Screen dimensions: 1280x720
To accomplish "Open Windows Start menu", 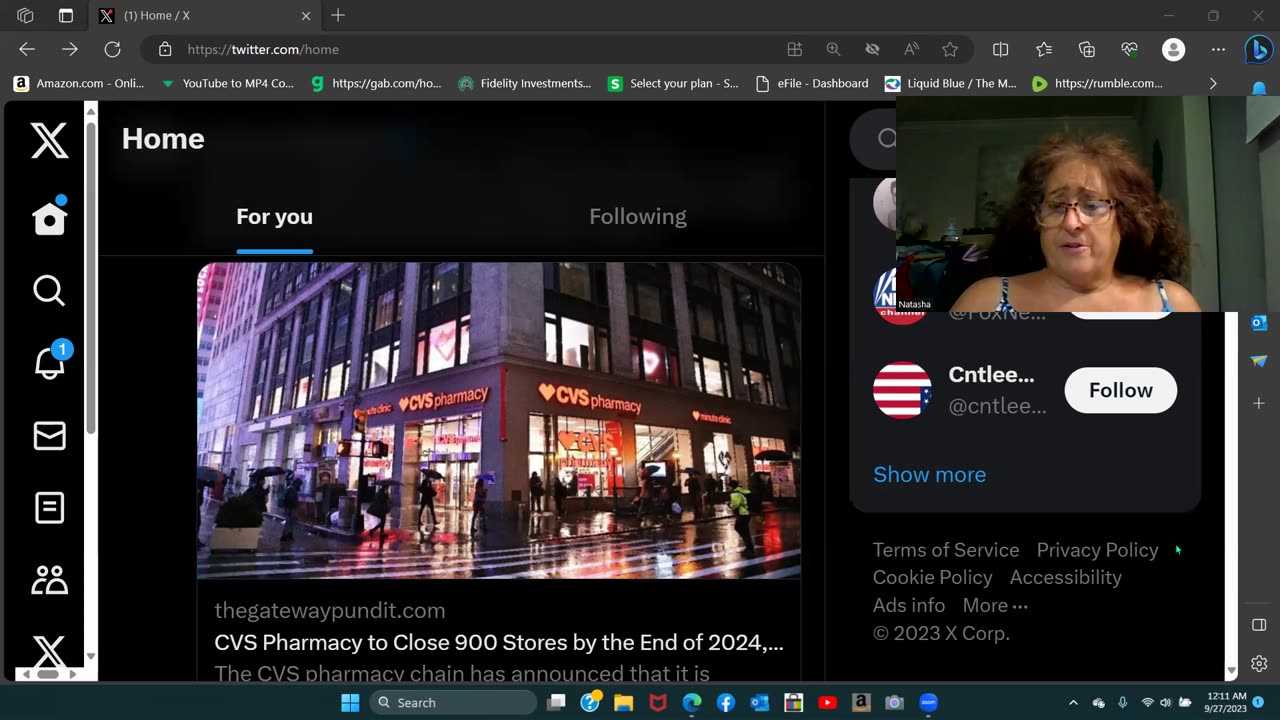I will pos(350,702).
